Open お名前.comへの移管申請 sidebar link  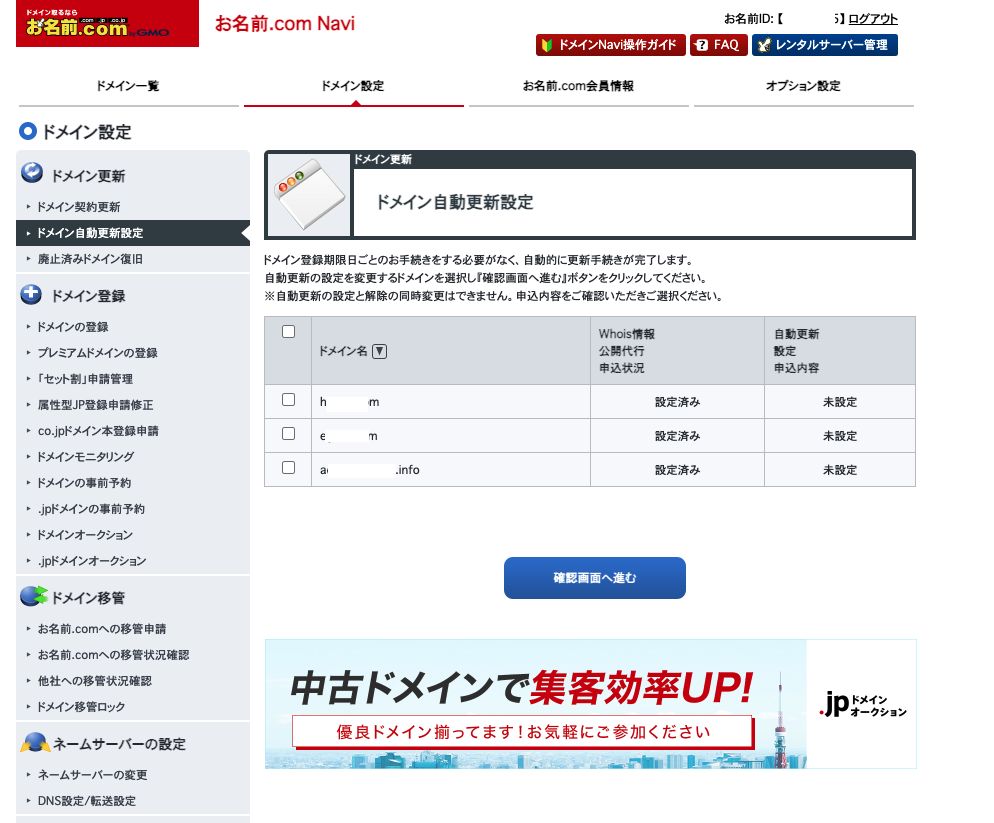[101, 628]
